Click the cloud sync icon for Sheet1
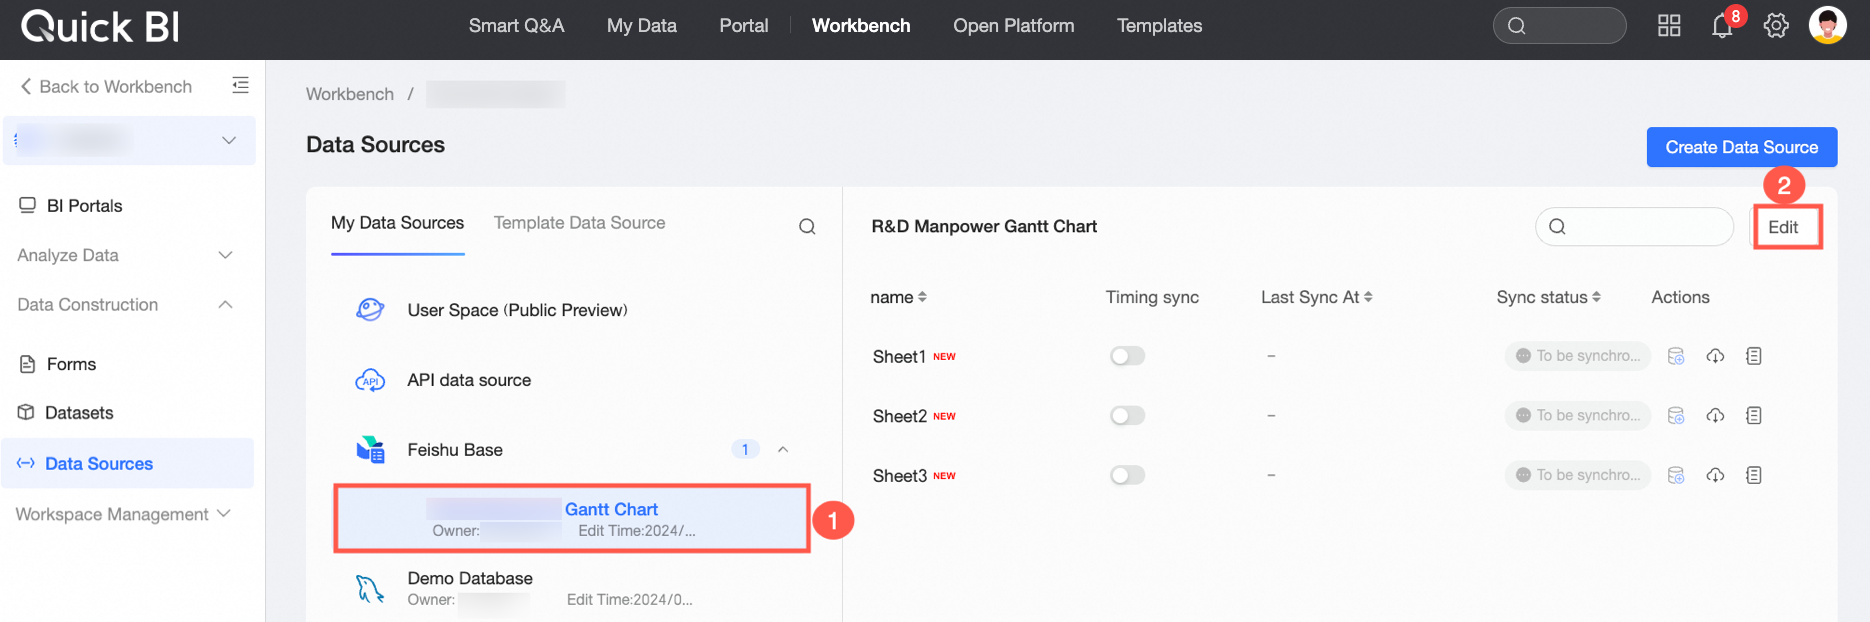 pyautogui.click(x=1715, y=356)
